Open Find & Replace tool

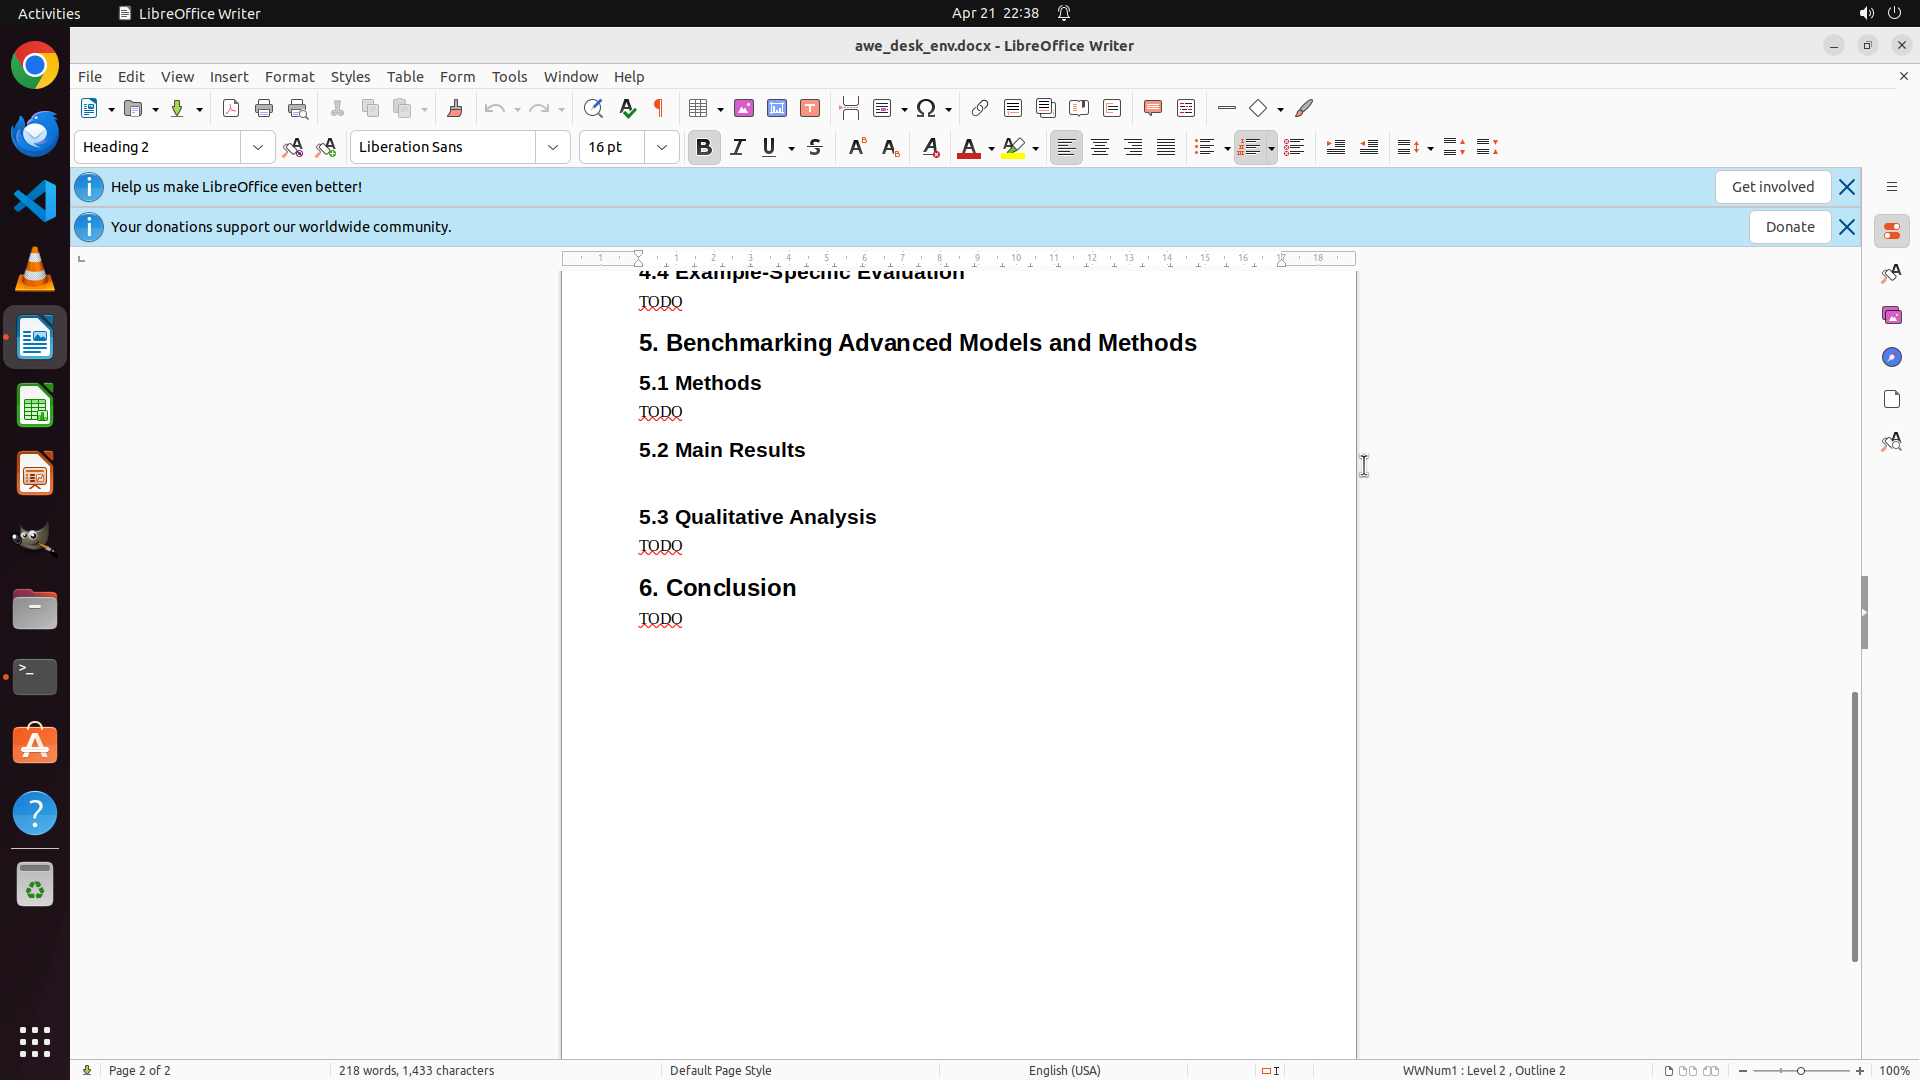[x=593, y=108]
